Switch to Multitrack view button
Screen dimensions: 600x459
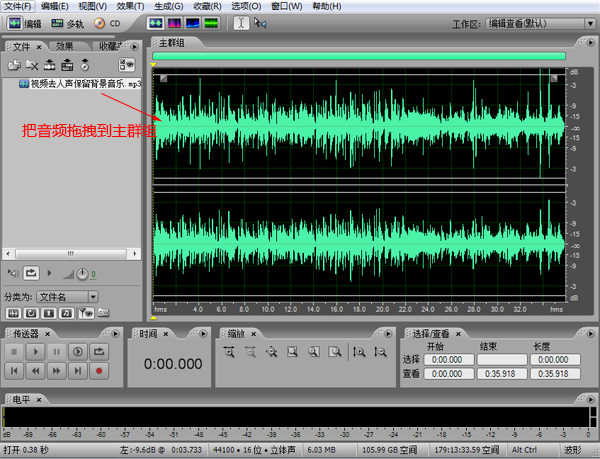(x=67, y=24)
